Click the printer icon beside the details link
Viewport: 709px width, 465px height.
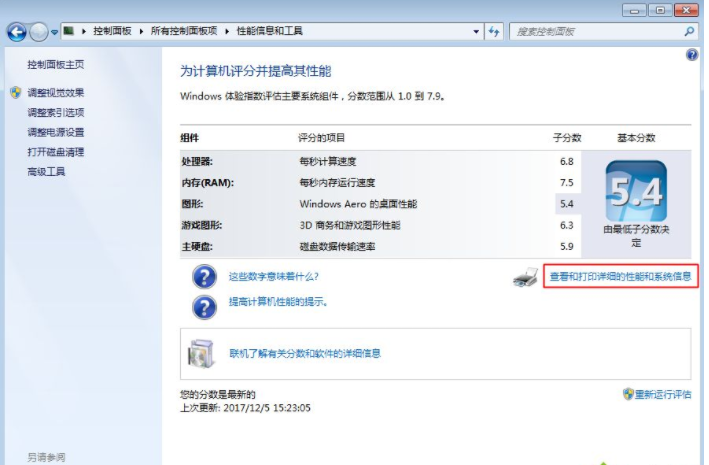tap(525, 277)
